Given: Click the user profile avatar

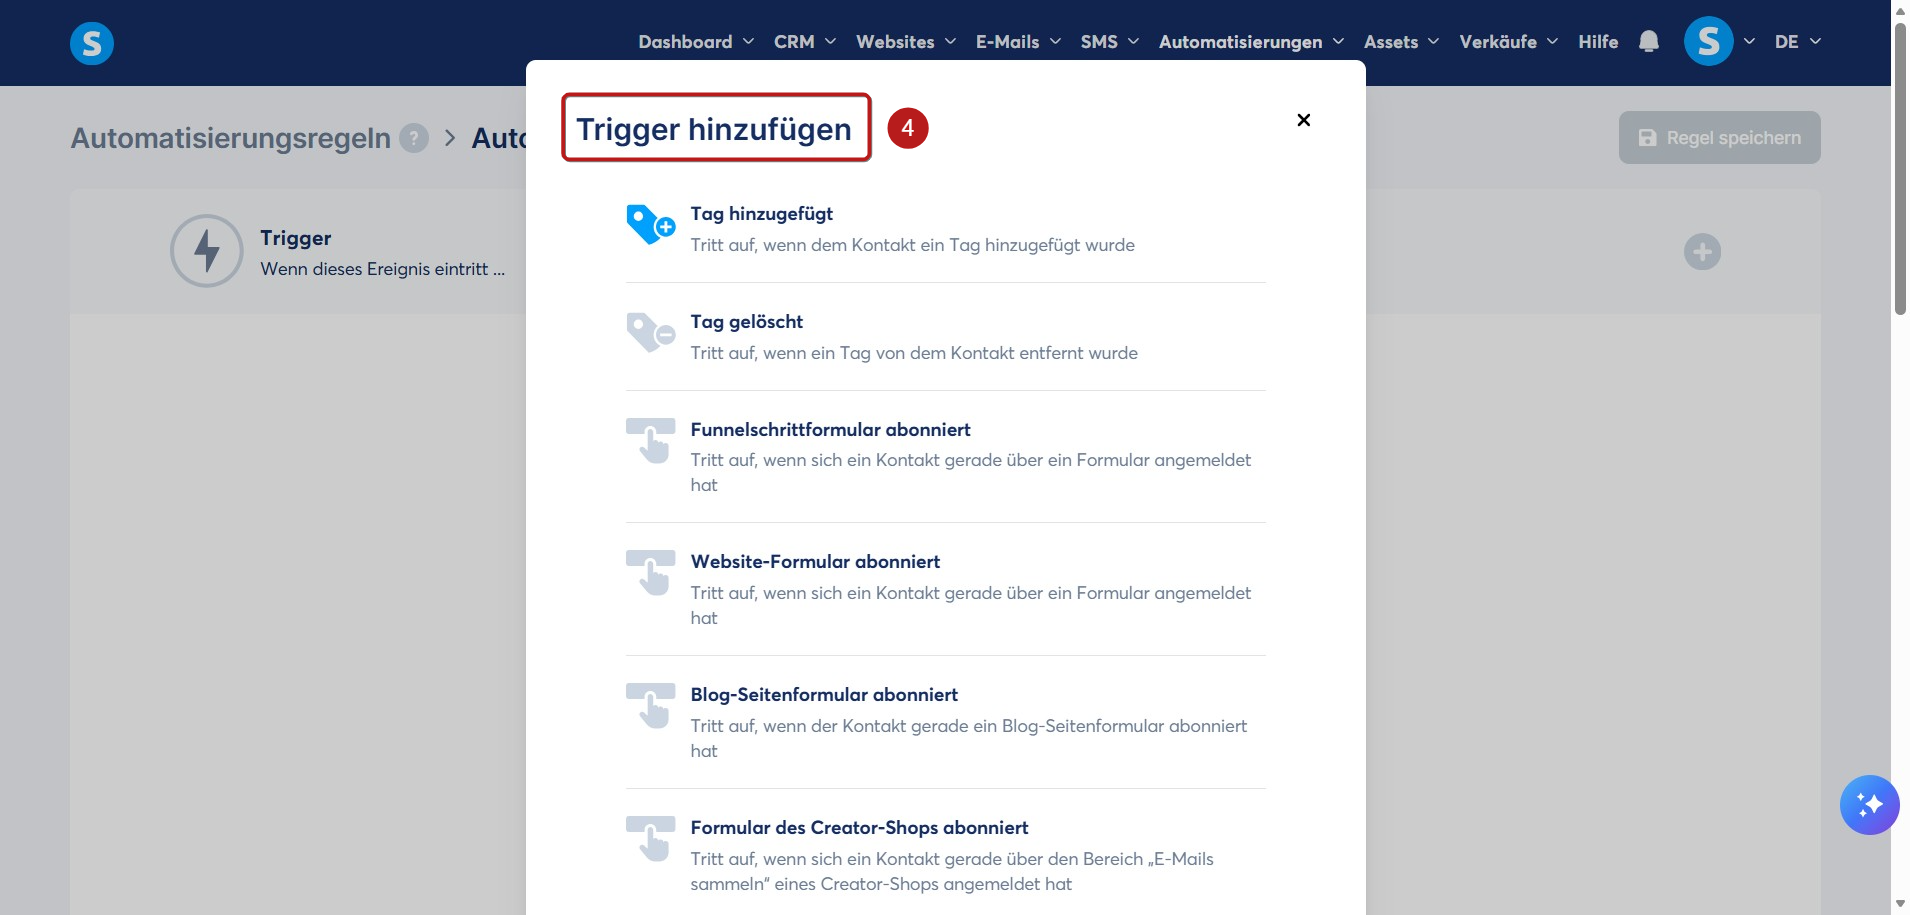Looking at the screenshot, I should 1708,41.
